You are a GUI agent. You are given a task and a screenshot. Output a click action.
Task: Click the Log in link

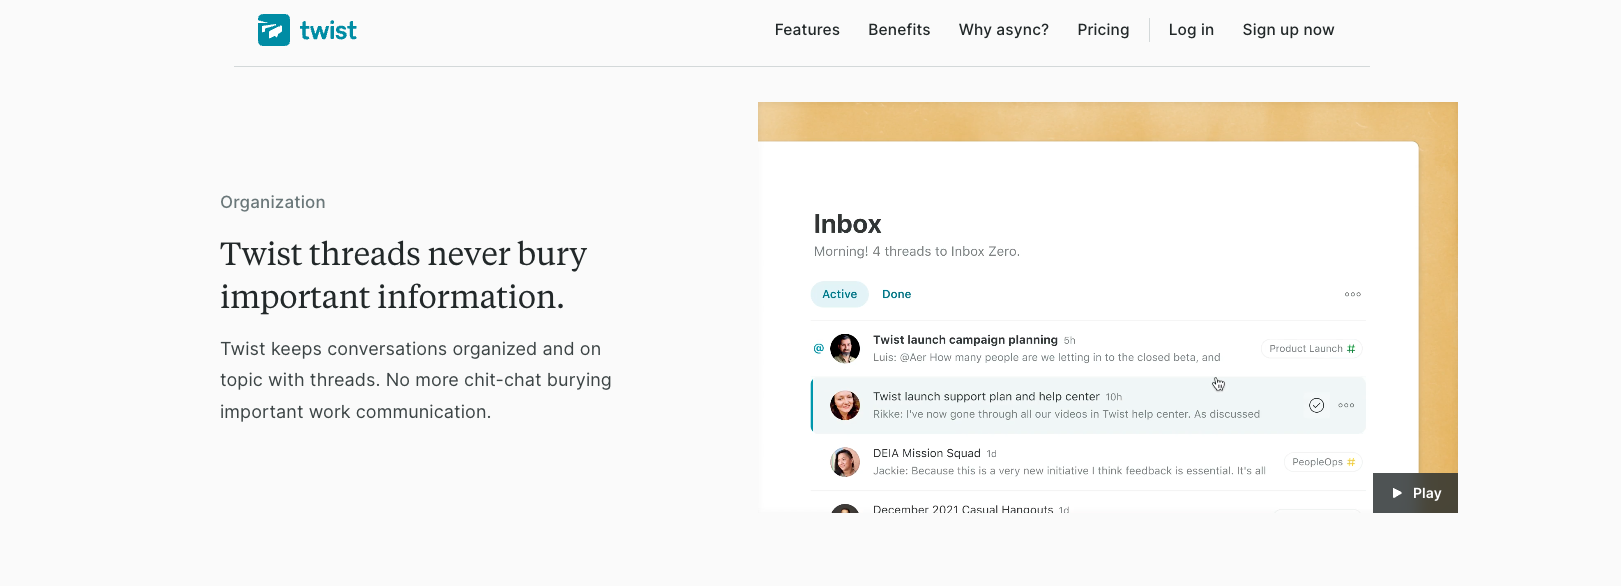coord(1191,30)
